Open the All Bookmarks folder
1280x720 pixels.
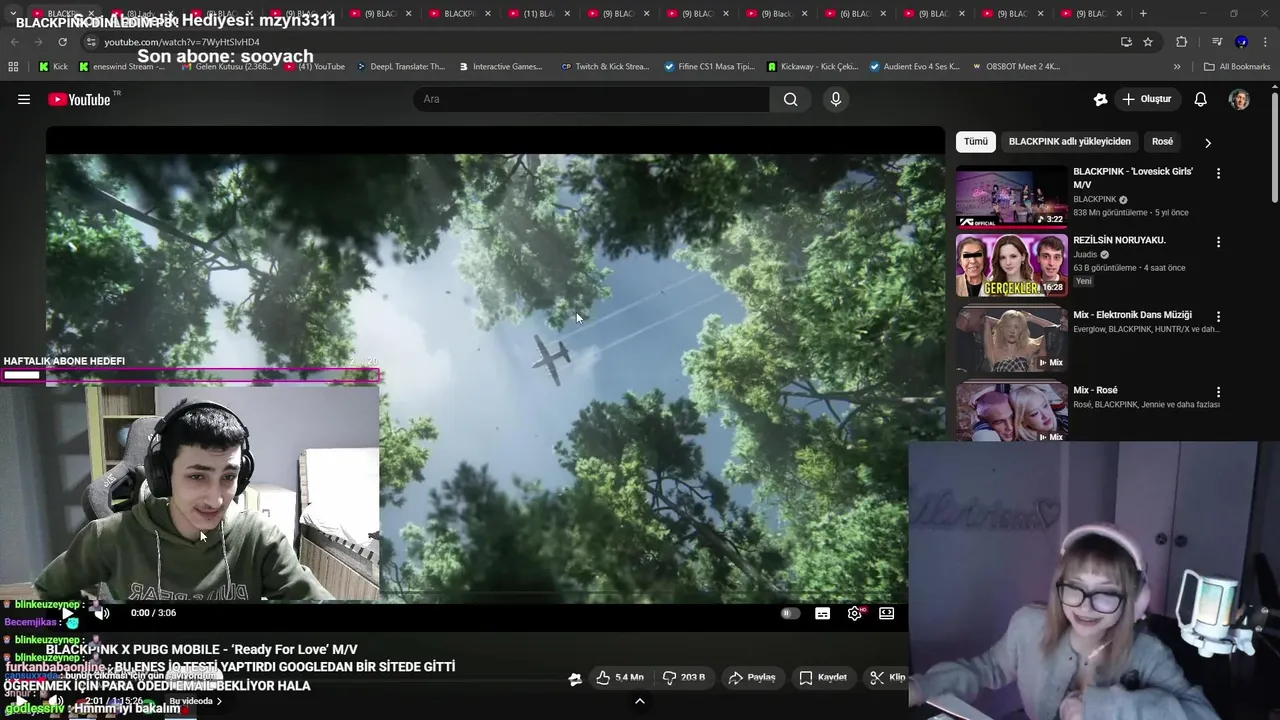point(1237,67)
